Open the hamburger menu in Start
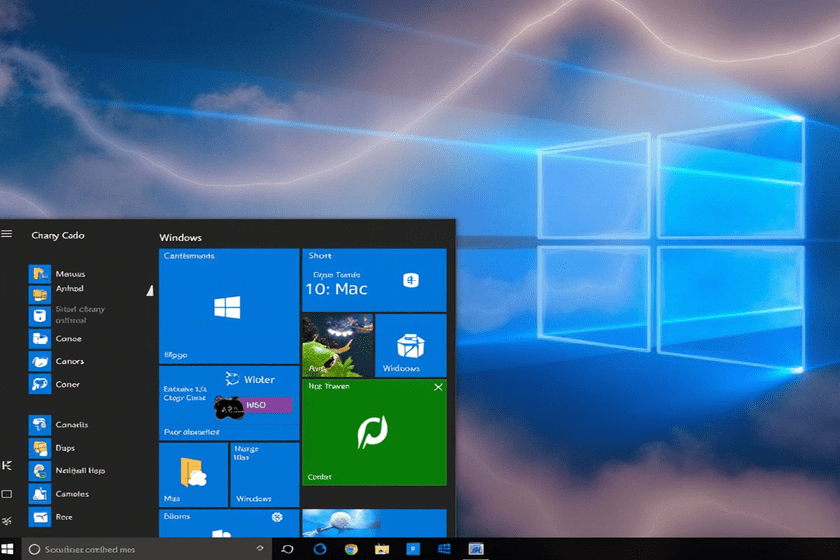 point(6,234)
